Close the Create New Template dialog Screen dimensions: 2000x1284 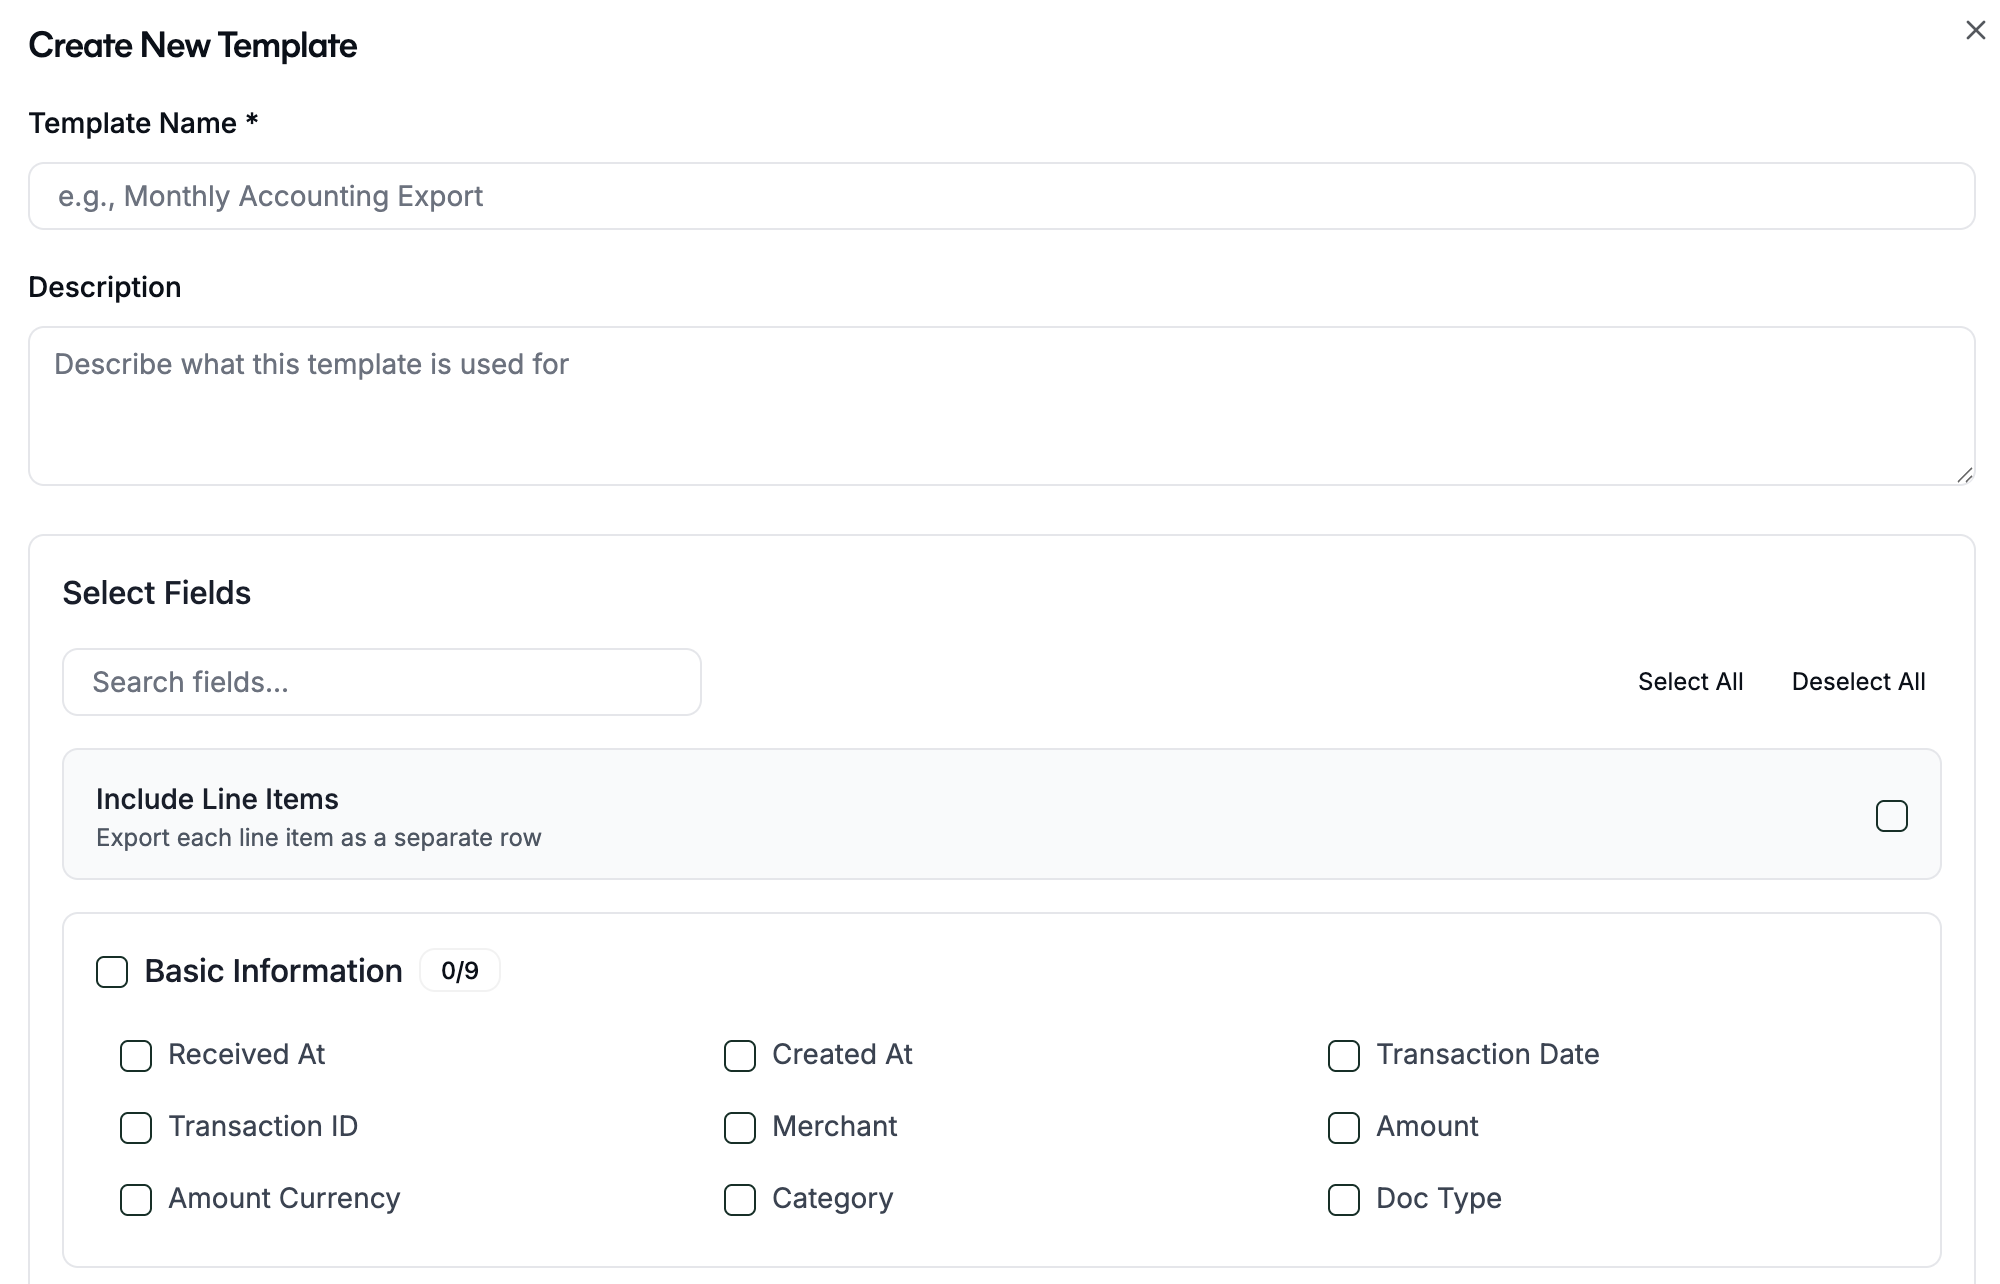point(1975,31)
